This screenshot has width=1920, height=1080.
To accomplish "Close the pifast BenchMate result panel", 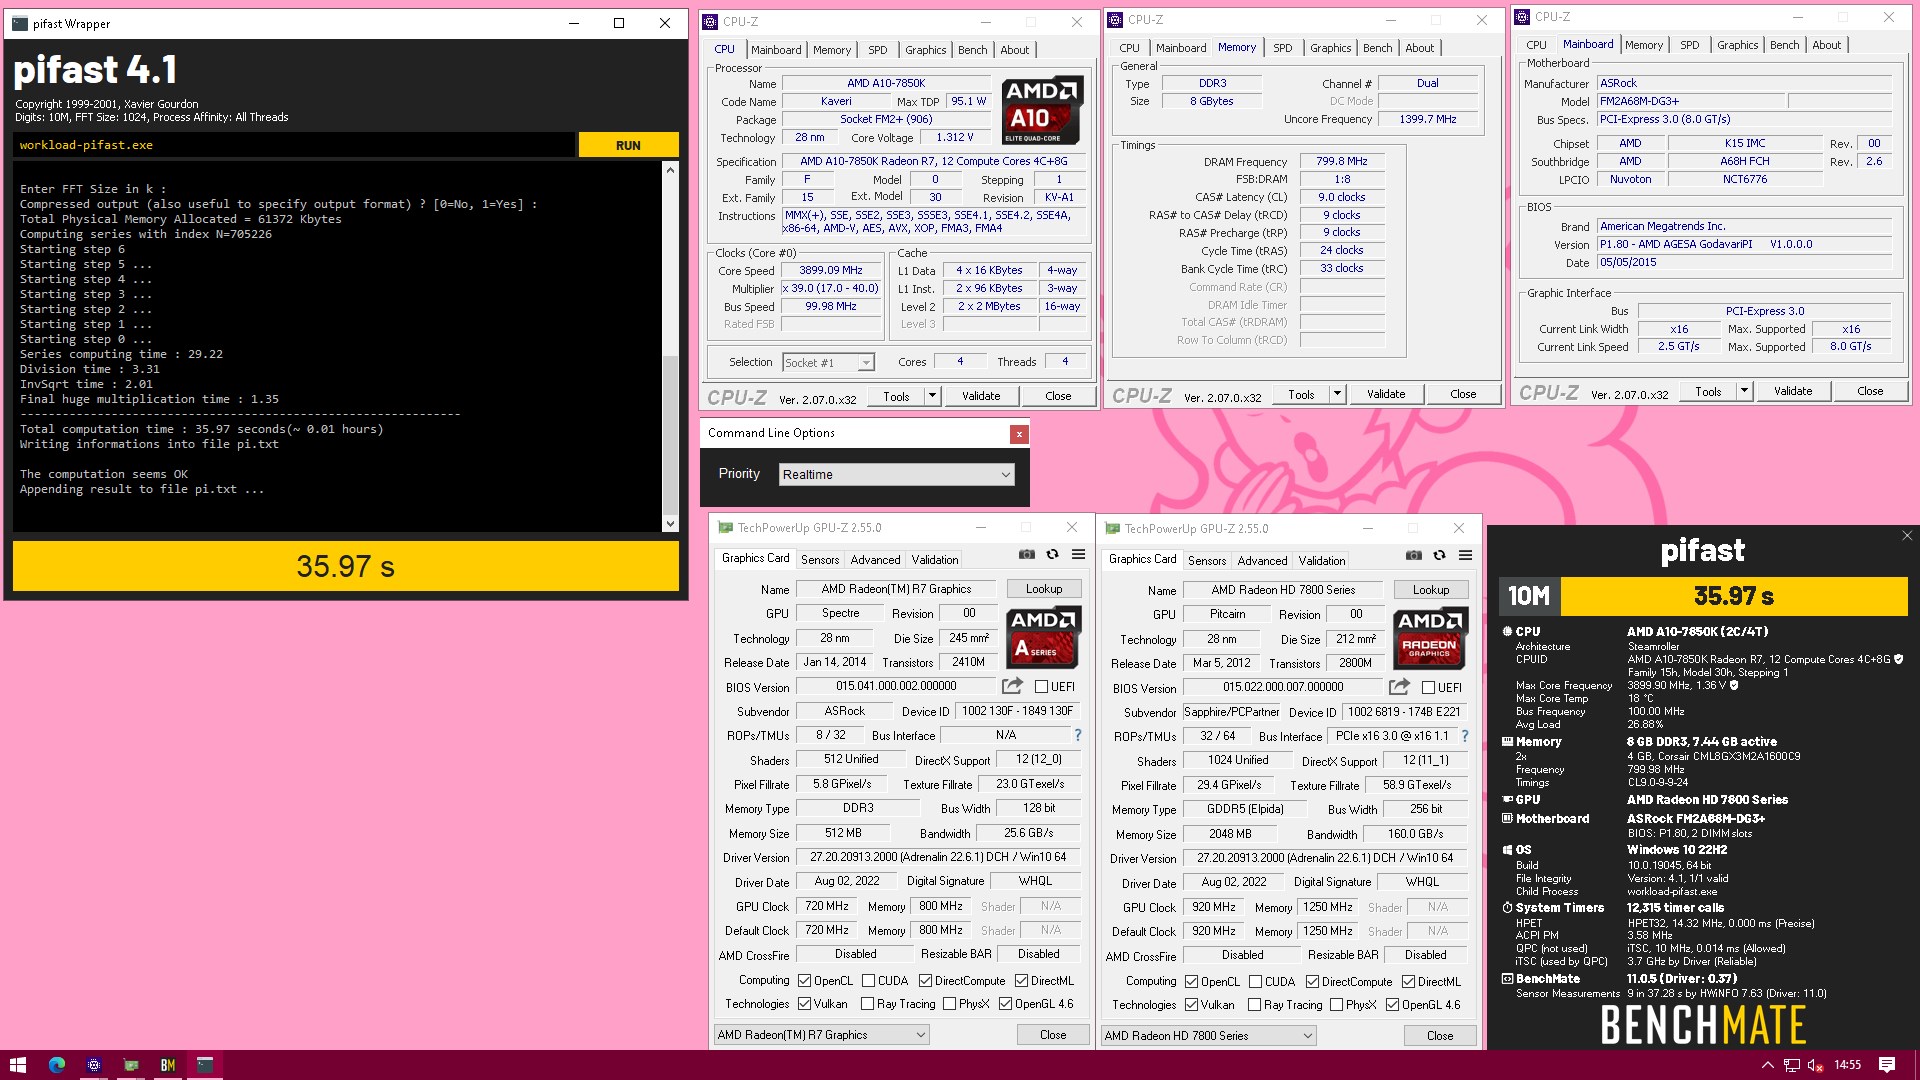I will [1906, 536].
